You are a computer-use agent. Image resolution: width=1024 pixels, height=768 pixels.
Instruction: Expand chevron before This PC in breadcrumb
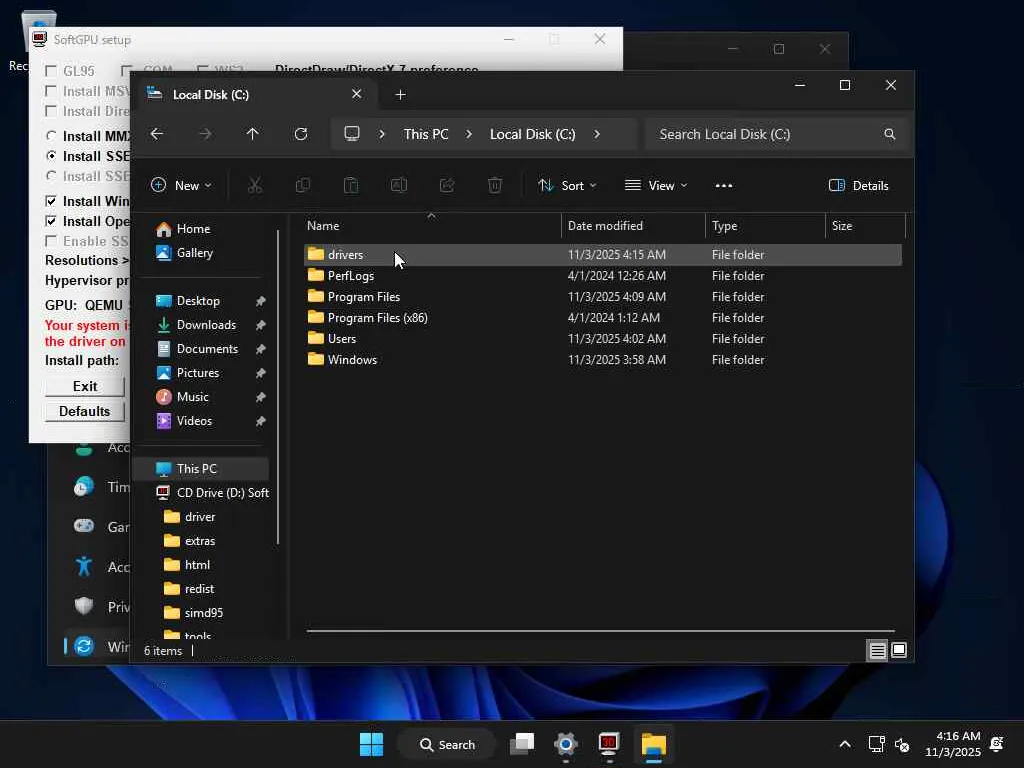coord(382,134)
